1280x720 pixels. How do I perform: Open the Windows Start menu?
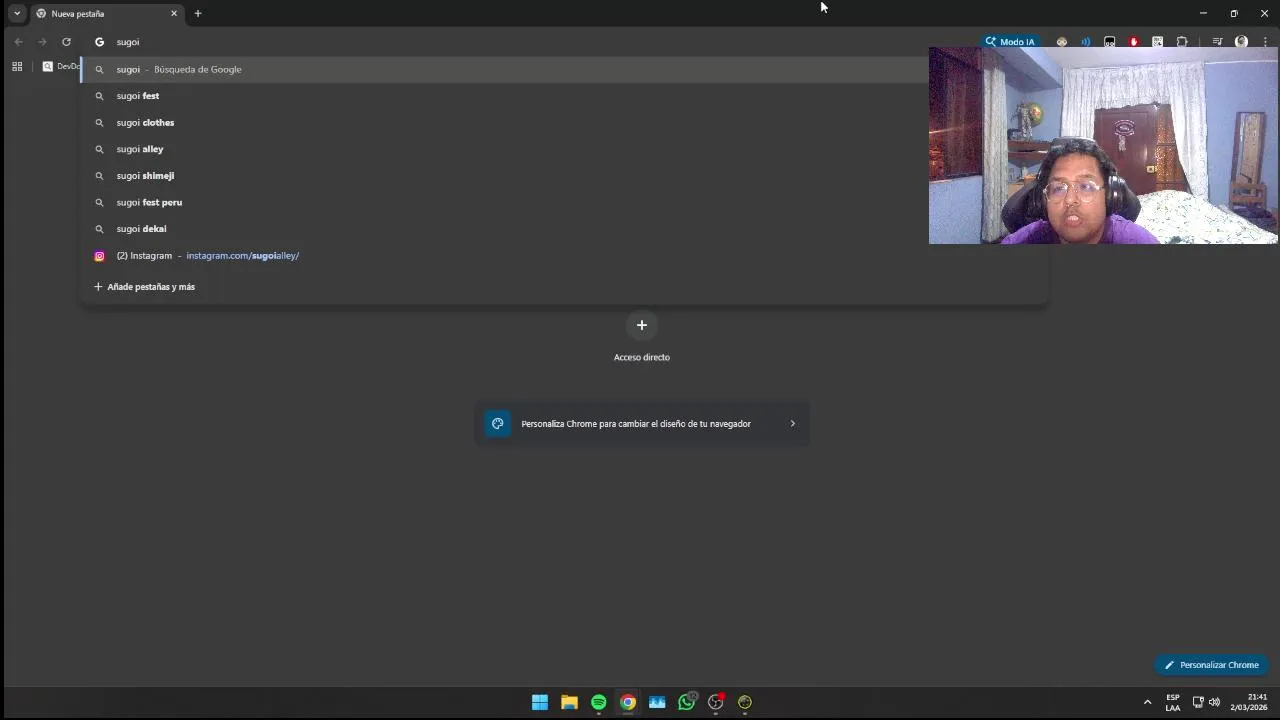[540, 702]
